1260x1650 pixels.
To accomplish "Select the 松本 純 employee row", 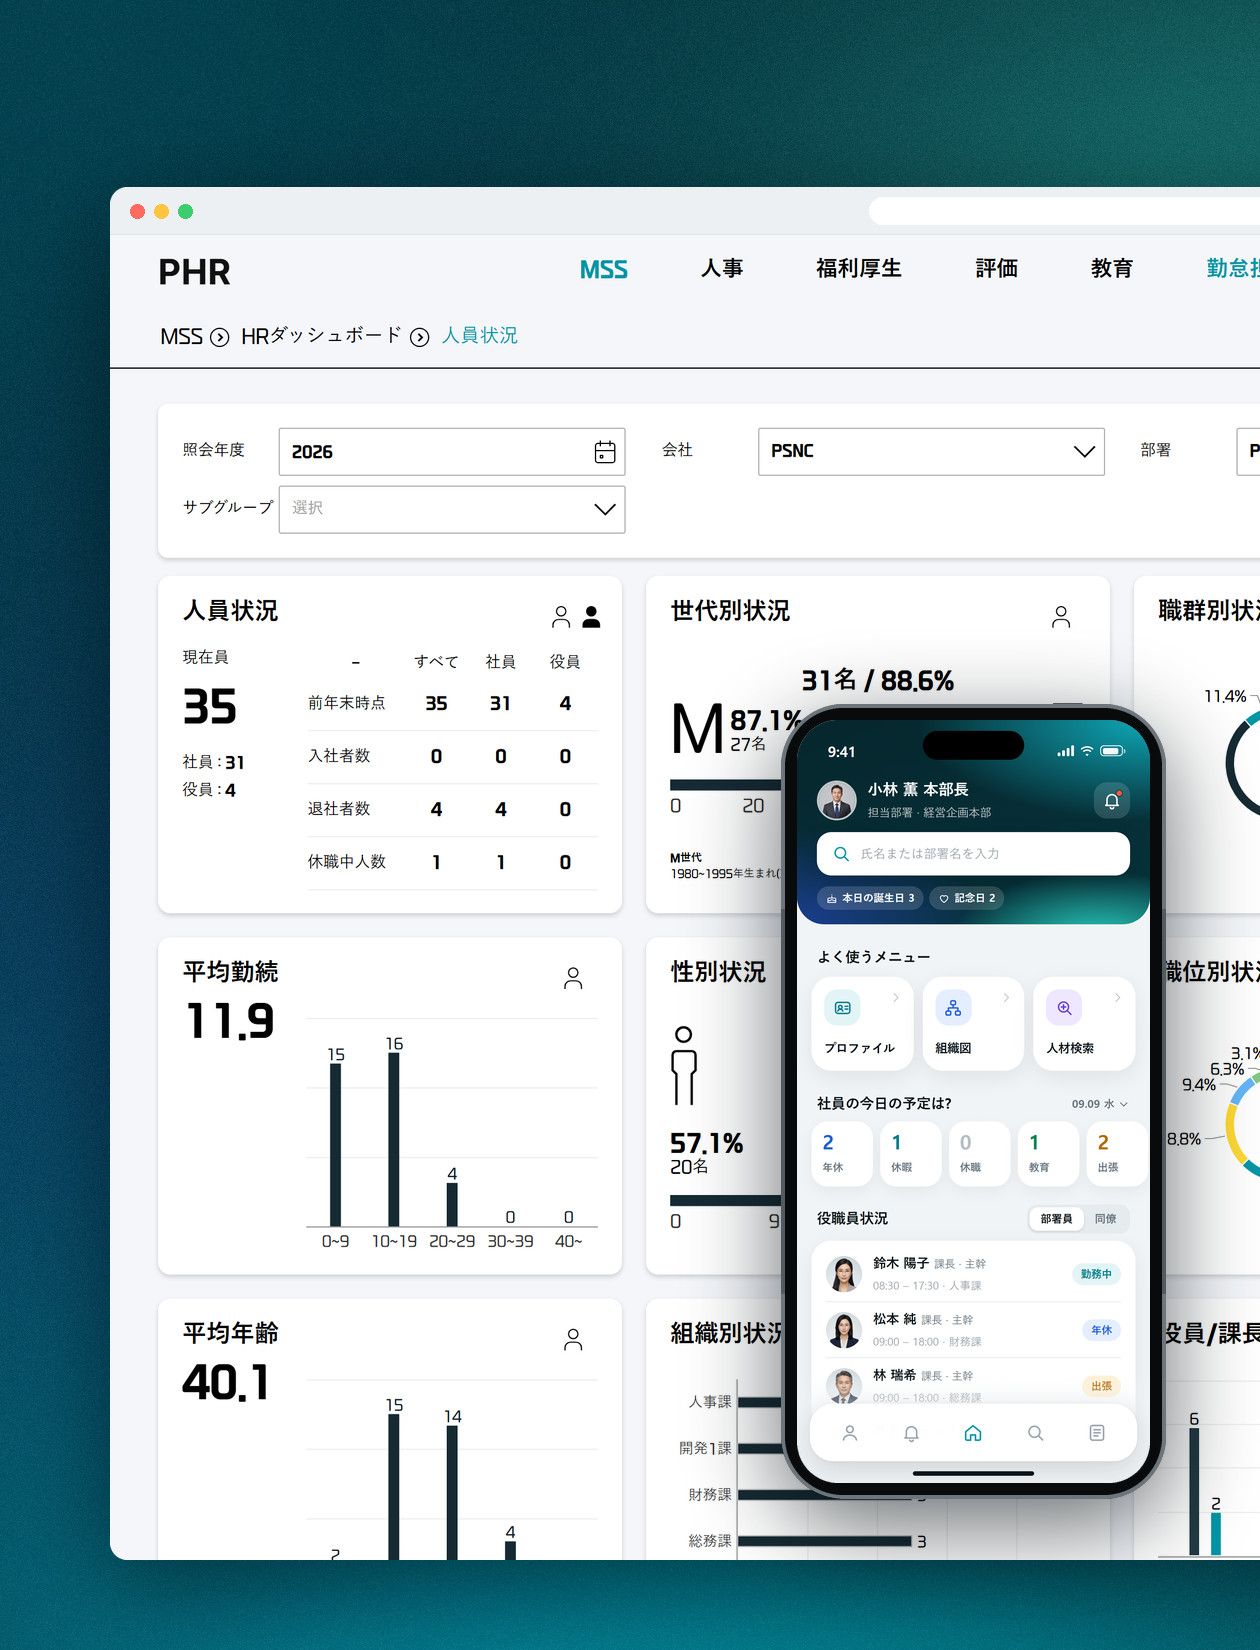I will (973, 1329).
